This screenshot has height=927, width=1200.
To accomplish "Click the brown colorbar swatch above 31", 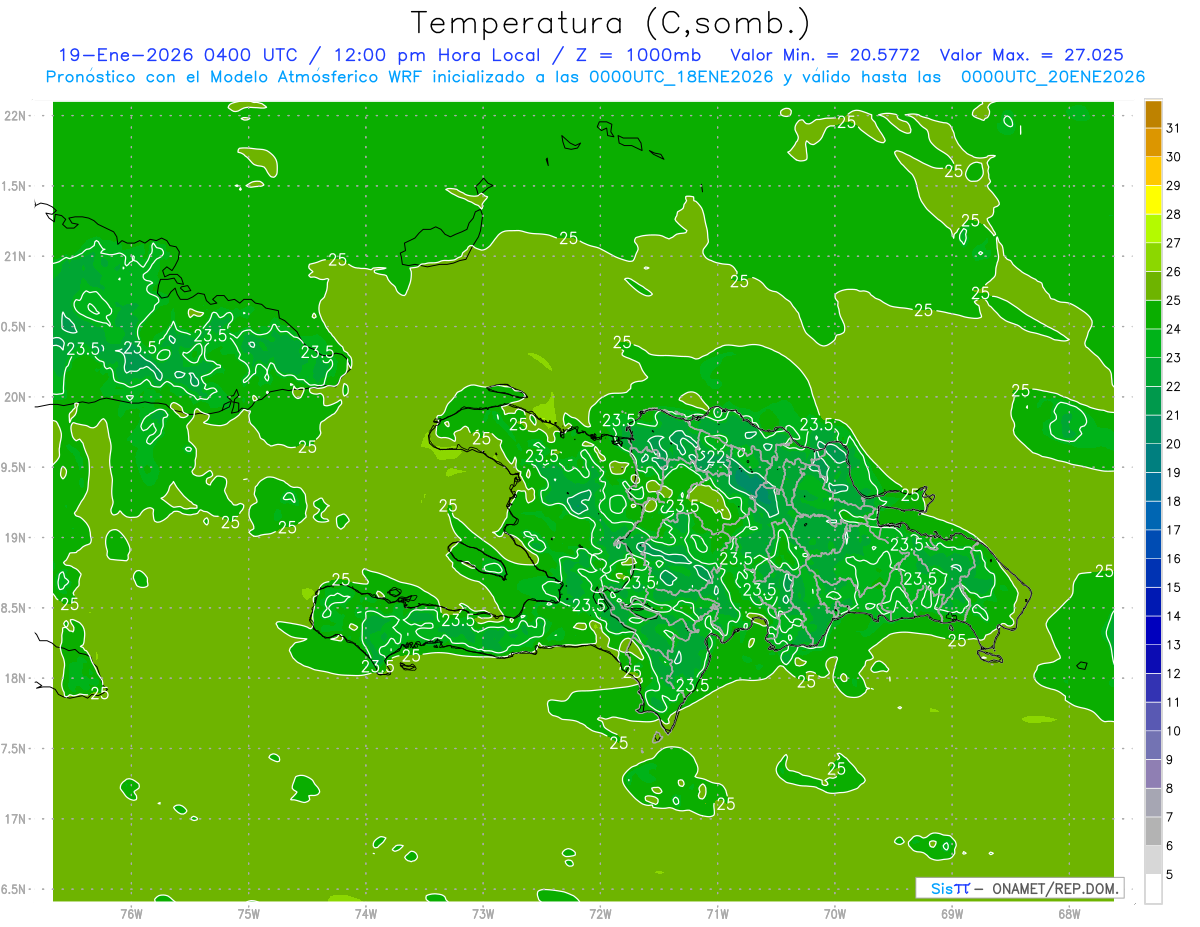I will [1153, 114].
